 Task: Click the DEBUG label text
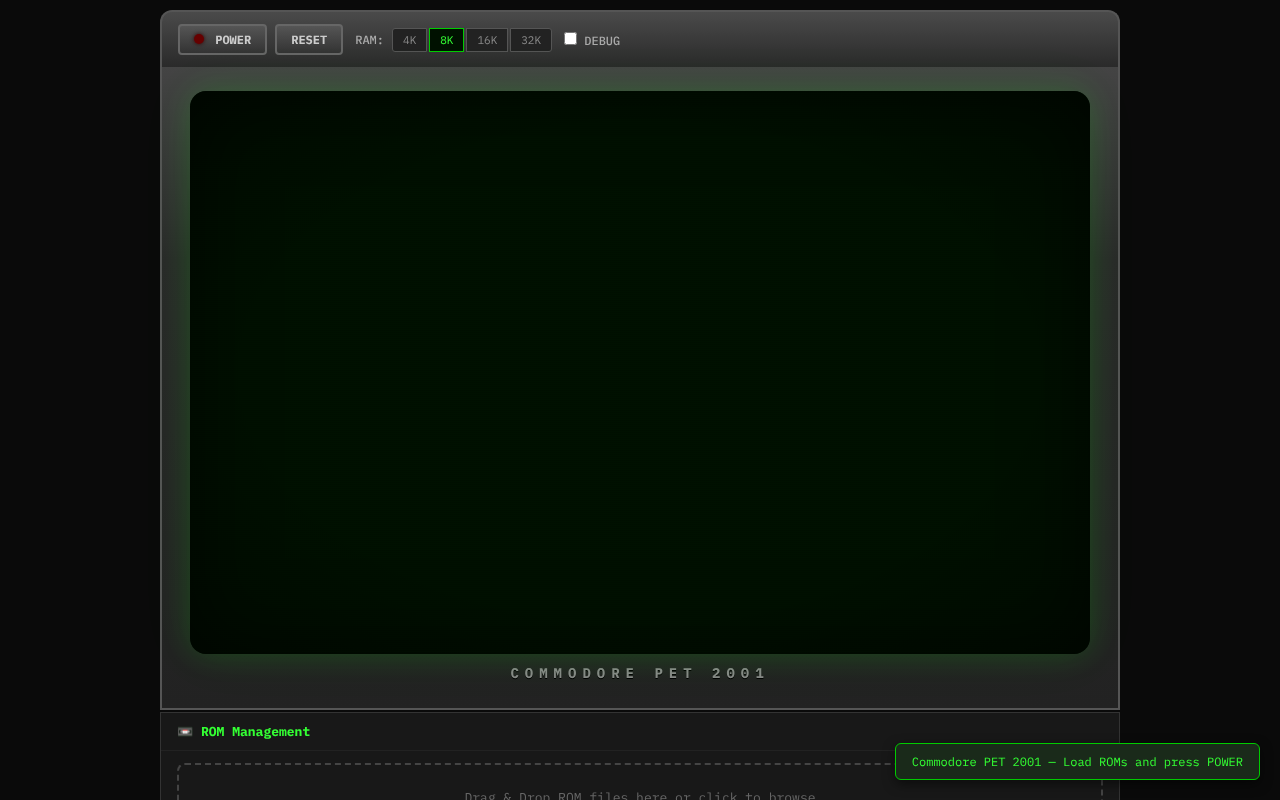[x=602, y=41]
